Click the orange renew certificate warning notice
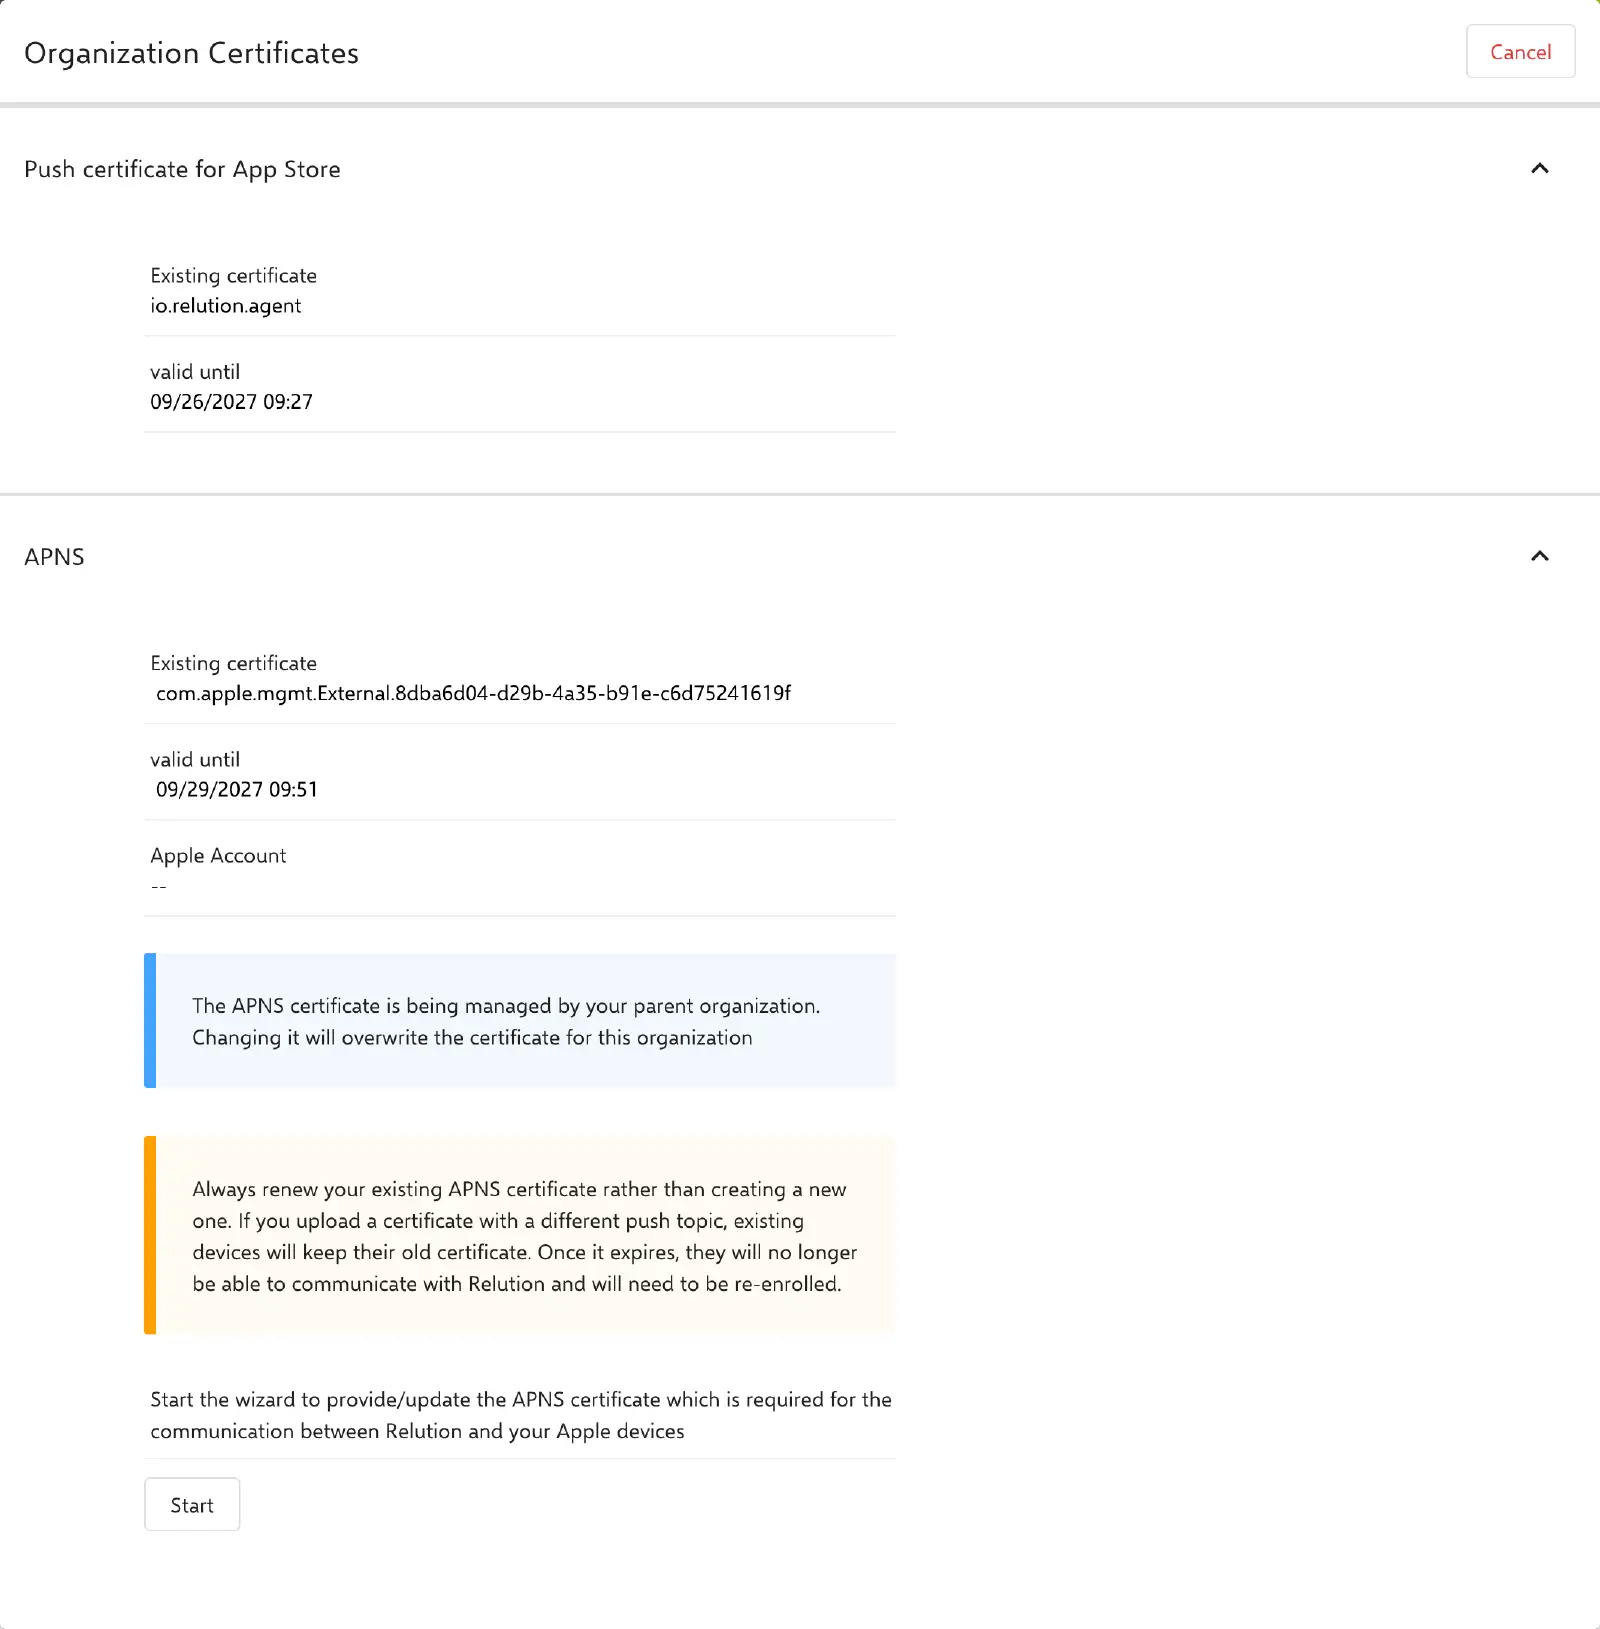 [x=520, y=1235]
